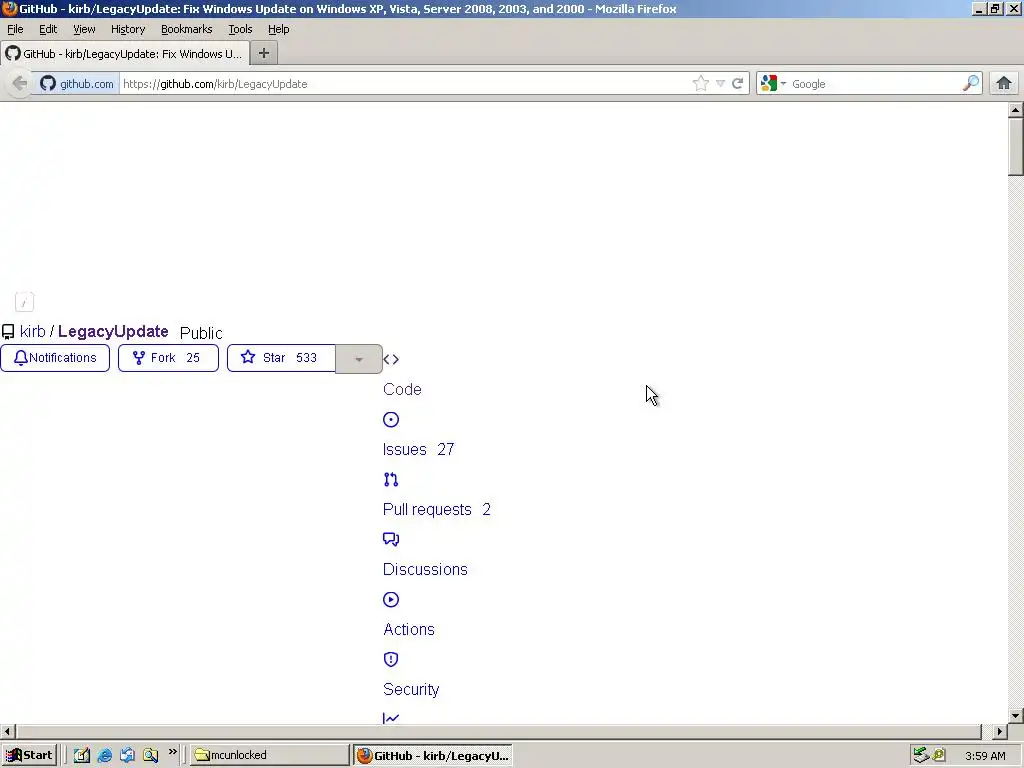Click the address bar URL field
1024x768 pixels.
pos(405,84)
